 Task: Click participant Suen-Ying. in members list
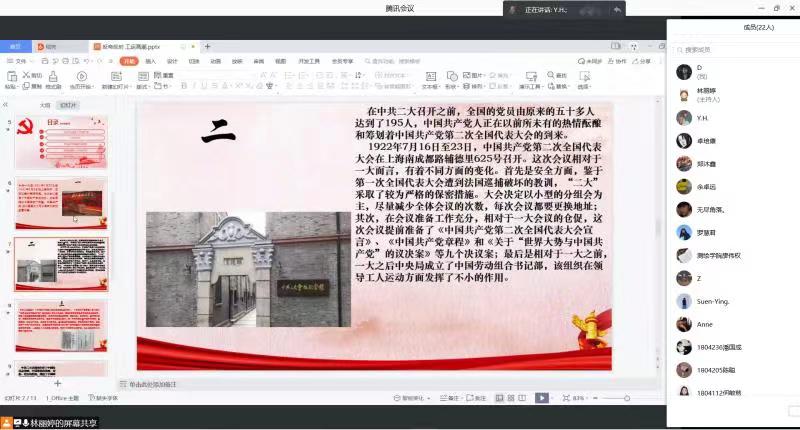click(x=714, y=301)
